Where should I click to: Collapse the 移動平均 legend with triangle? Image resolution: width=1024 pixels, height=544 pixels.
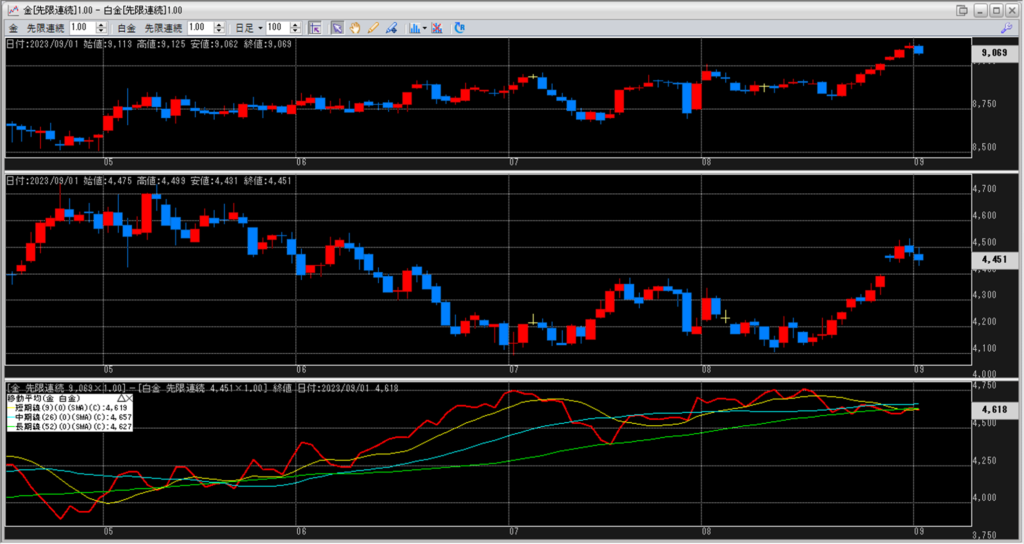tap(123, 398)
